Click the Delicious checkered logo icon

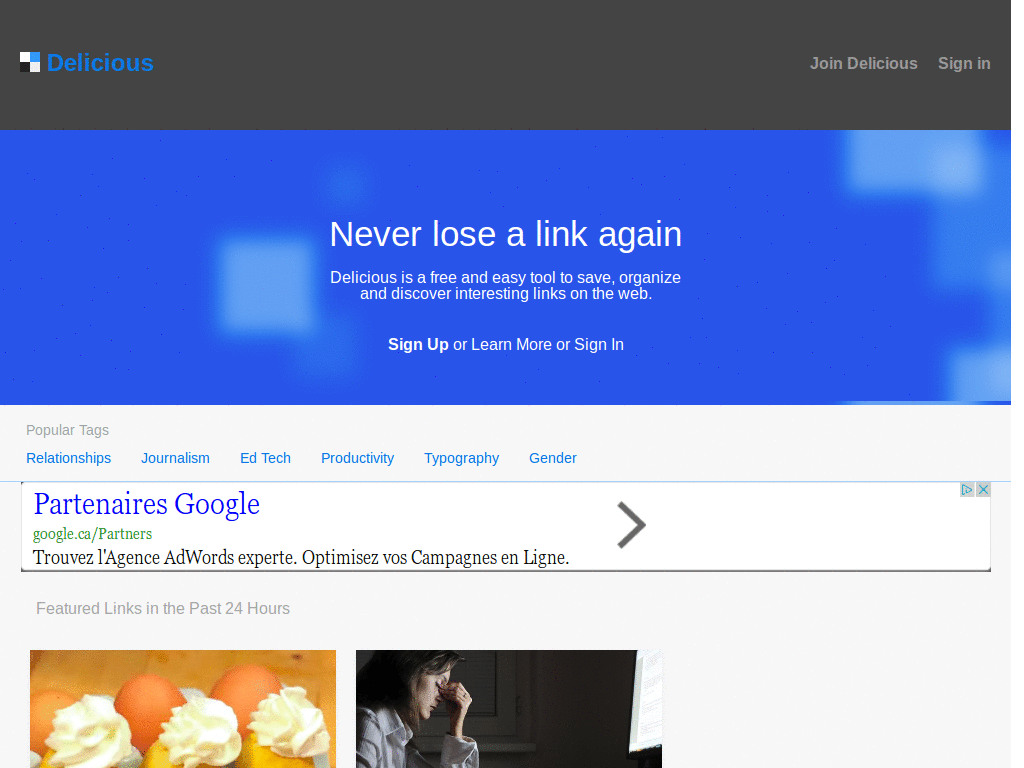tap(30, 63)
